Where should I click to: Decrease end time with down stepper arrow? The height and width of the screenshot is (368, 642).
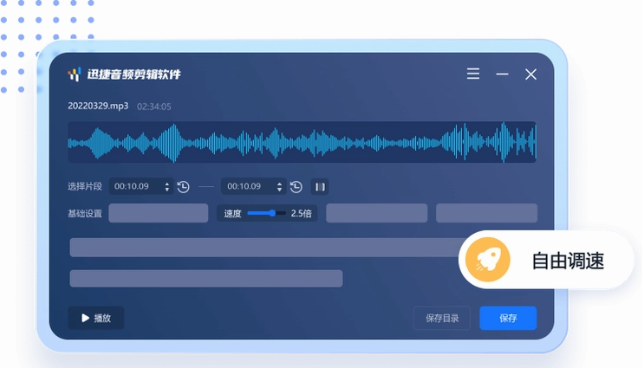click(279, 190)
